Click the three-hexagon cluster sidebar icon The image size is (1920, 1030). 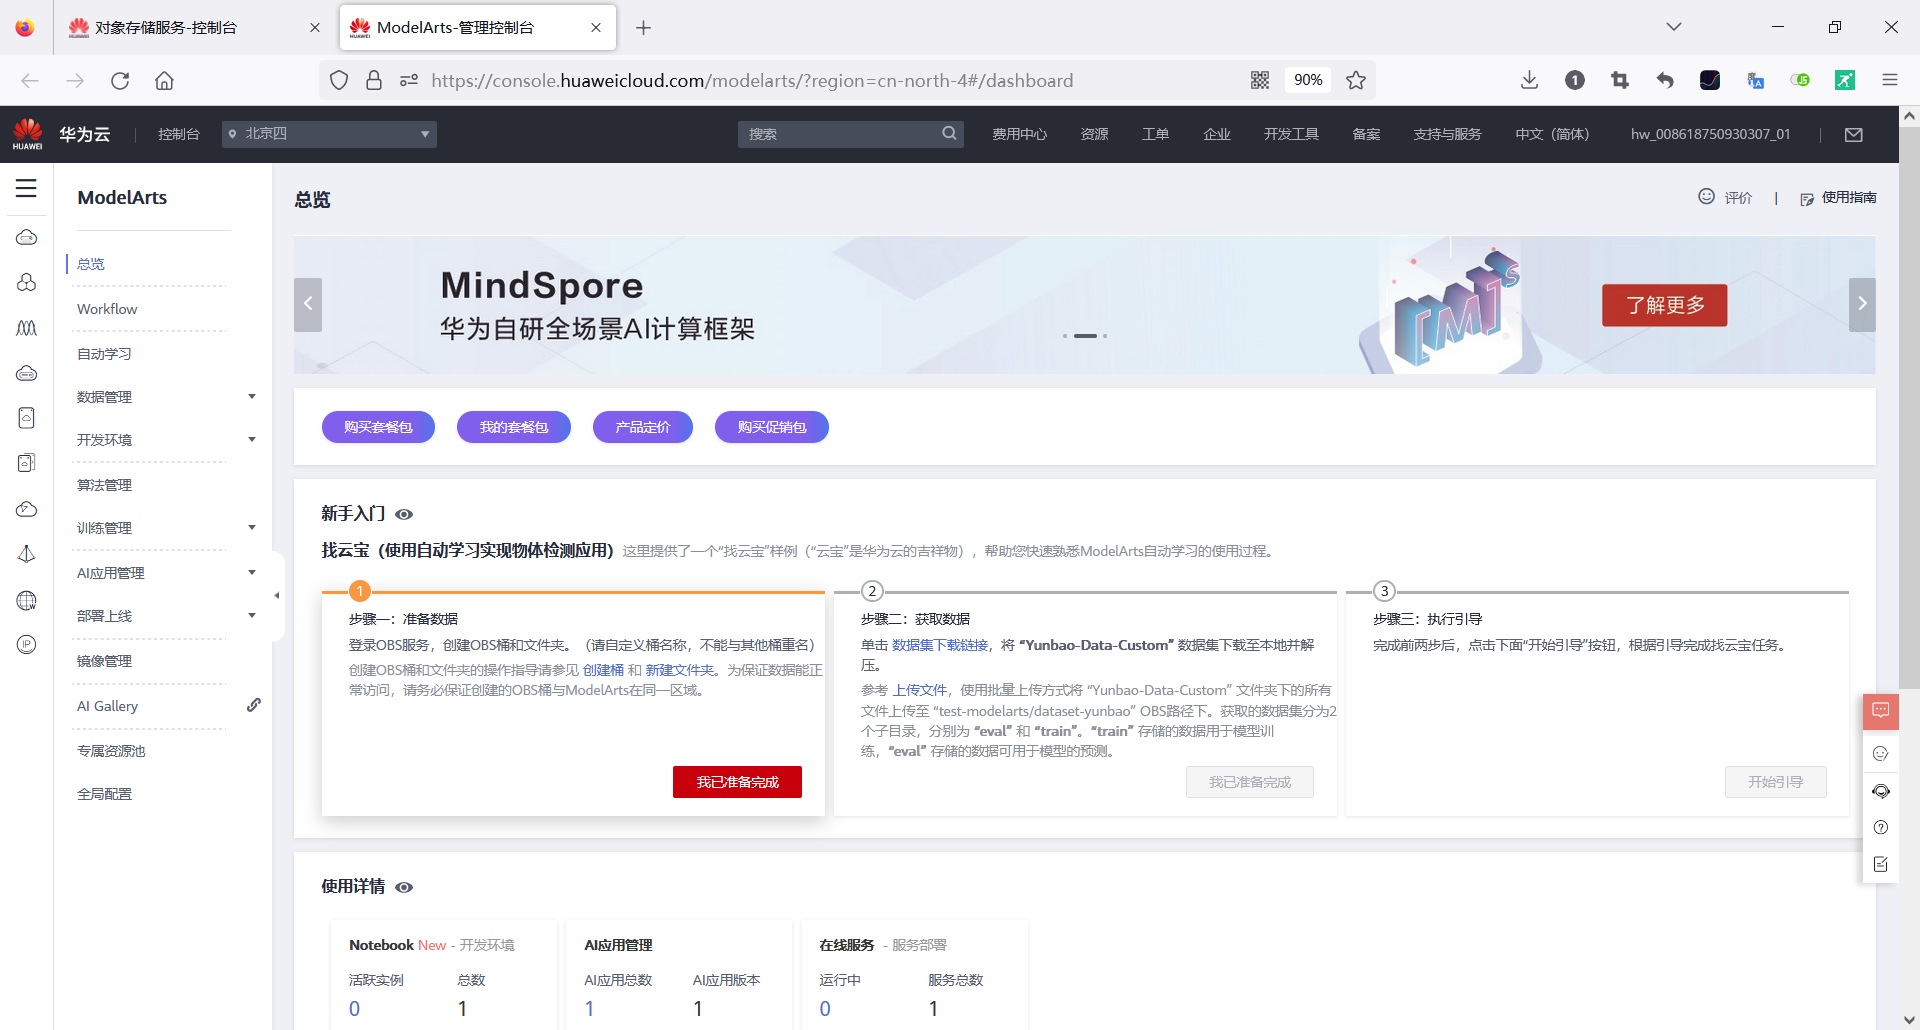pyautogui.click(x=27, y=283)
